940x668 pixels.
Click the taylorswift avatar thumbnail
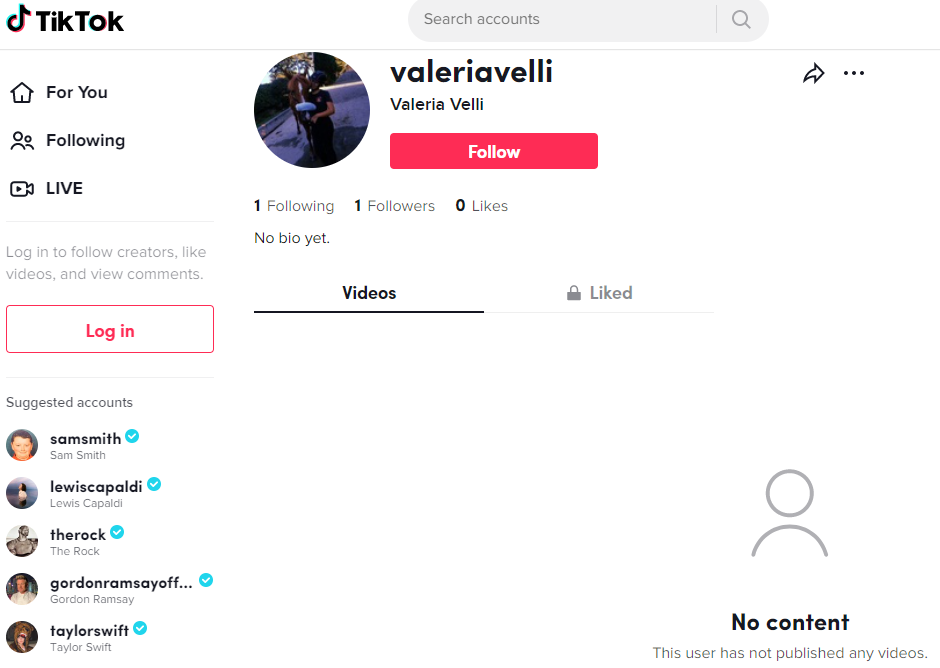[x=22, y=637]
